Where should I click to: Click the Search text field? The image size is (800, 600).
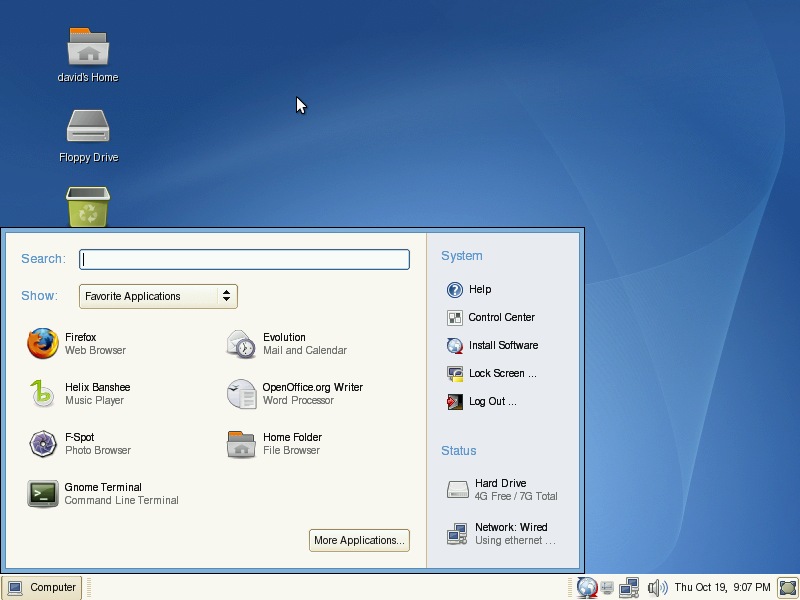tap(244, 259)
